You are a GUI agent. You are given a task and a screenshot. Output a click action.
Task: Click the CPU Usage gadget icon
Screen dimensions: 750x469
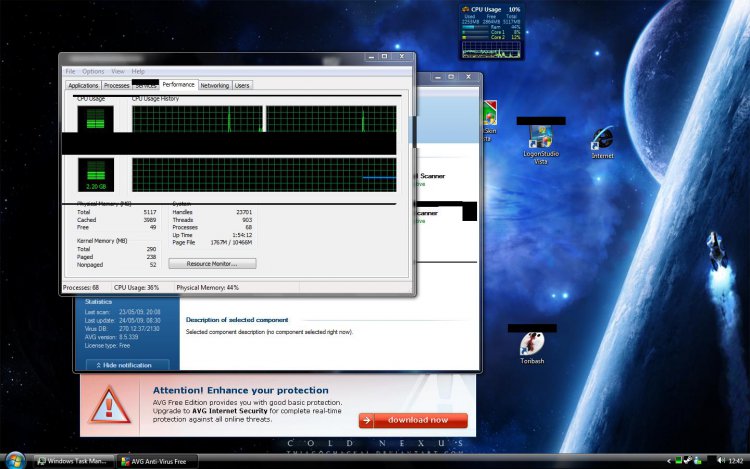pyautogui.click(x=465, y=9)
